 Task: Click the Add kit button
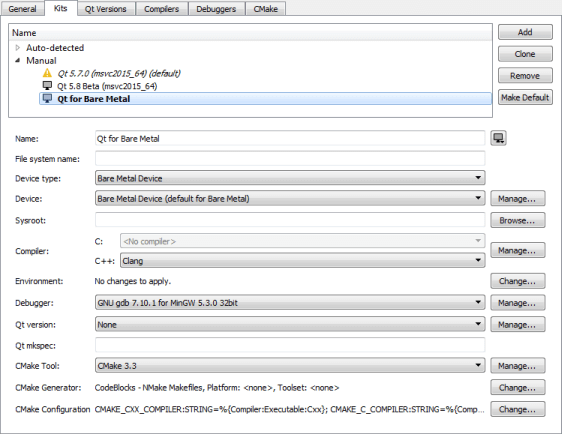tap(525, 32)
